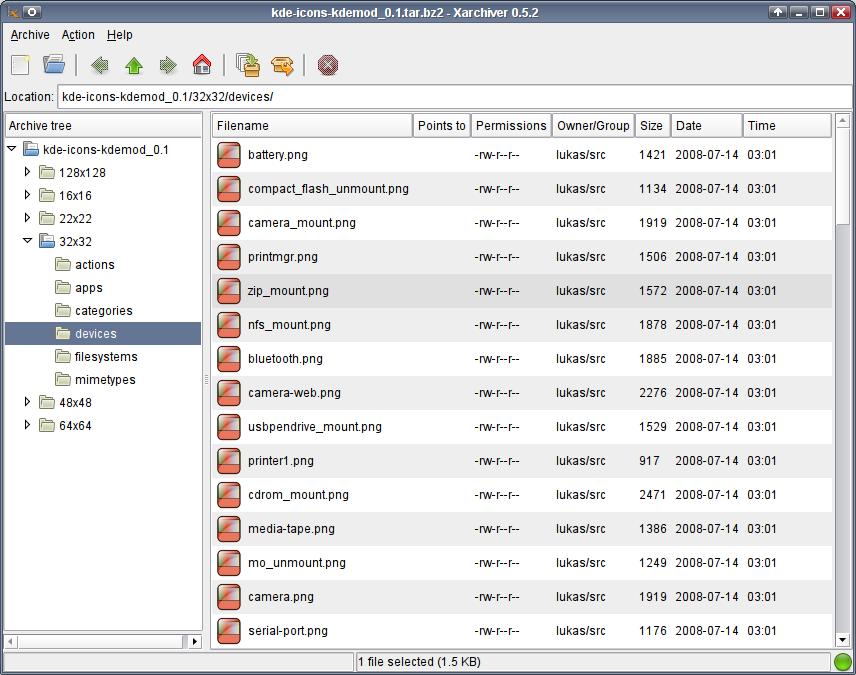This screenshot has height=675, width=856.
Task: Collapse the 32x32 folder tree node
Action: coord(28,241)
